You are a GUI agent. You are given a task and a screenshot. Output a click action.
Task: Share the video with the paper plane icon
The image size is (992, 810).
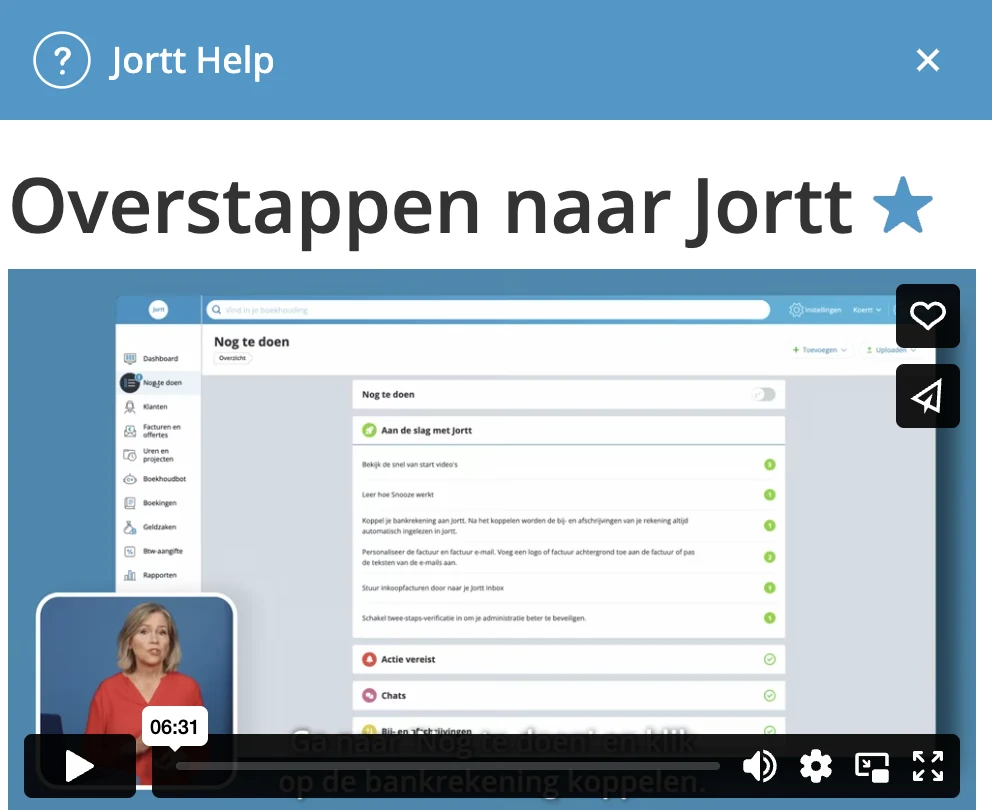[927, 396]
